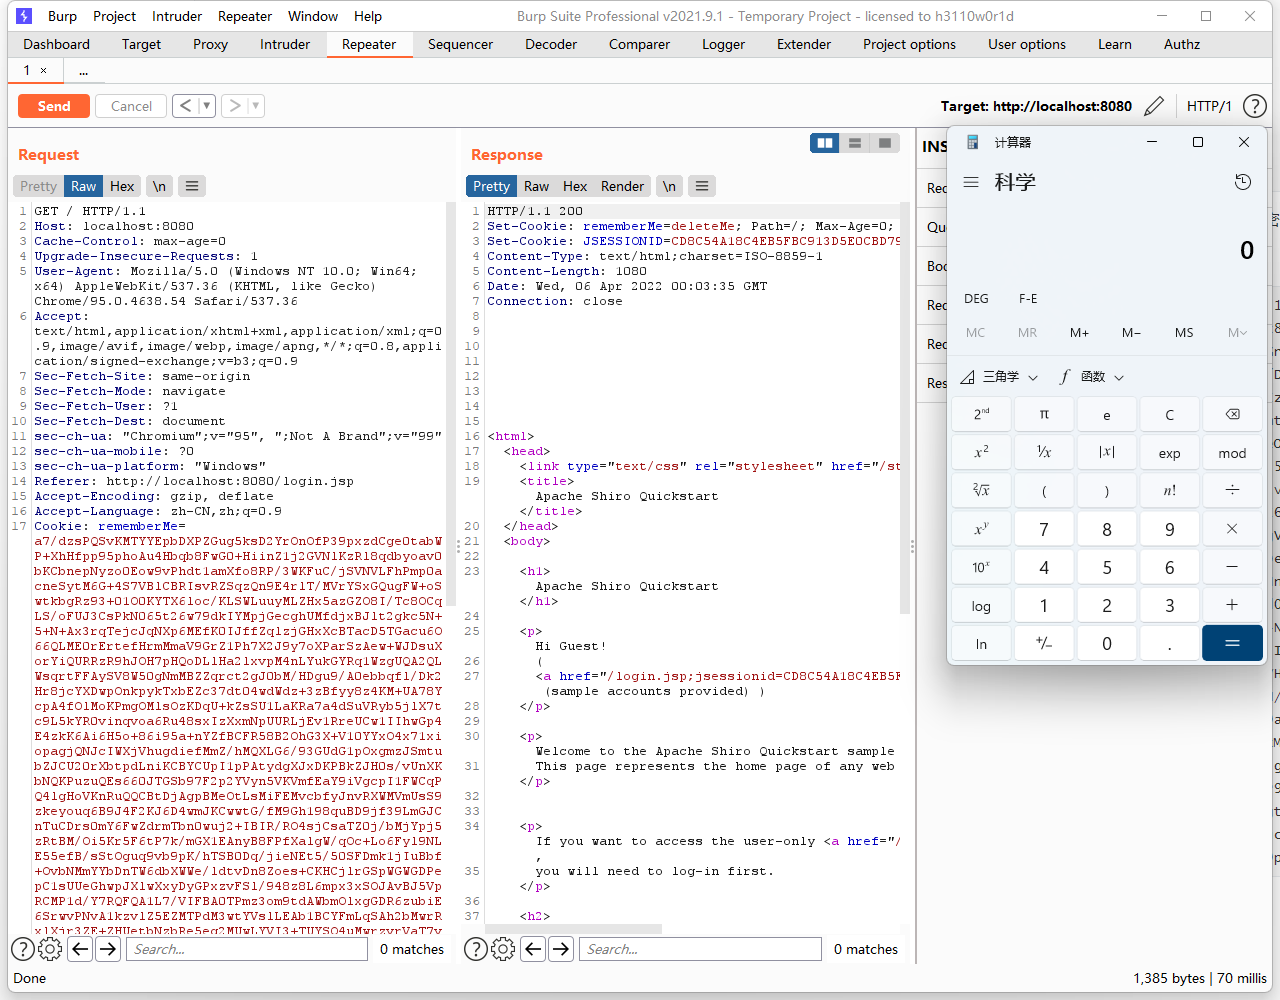Open the Response pane options menu

click(702, 186)
